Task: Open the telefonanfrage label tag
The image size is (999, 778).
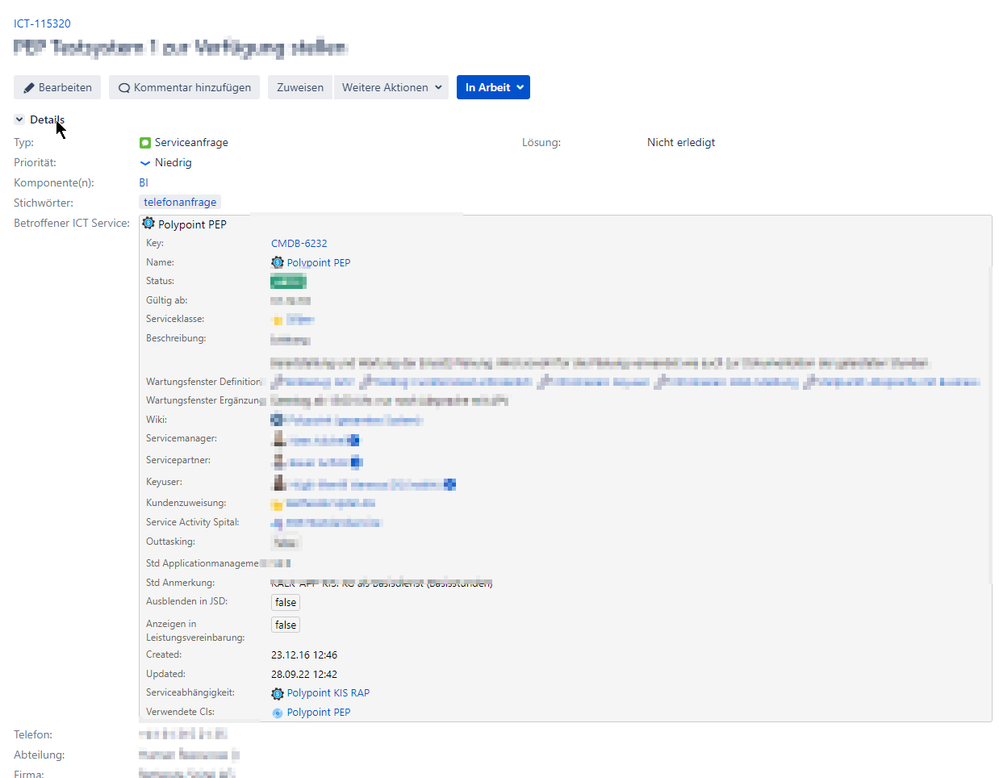Action: [180, 203]
